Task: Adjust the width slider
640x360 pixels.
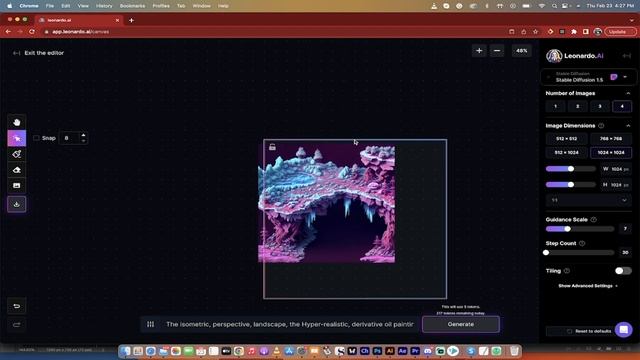Action: click(571, 169)
